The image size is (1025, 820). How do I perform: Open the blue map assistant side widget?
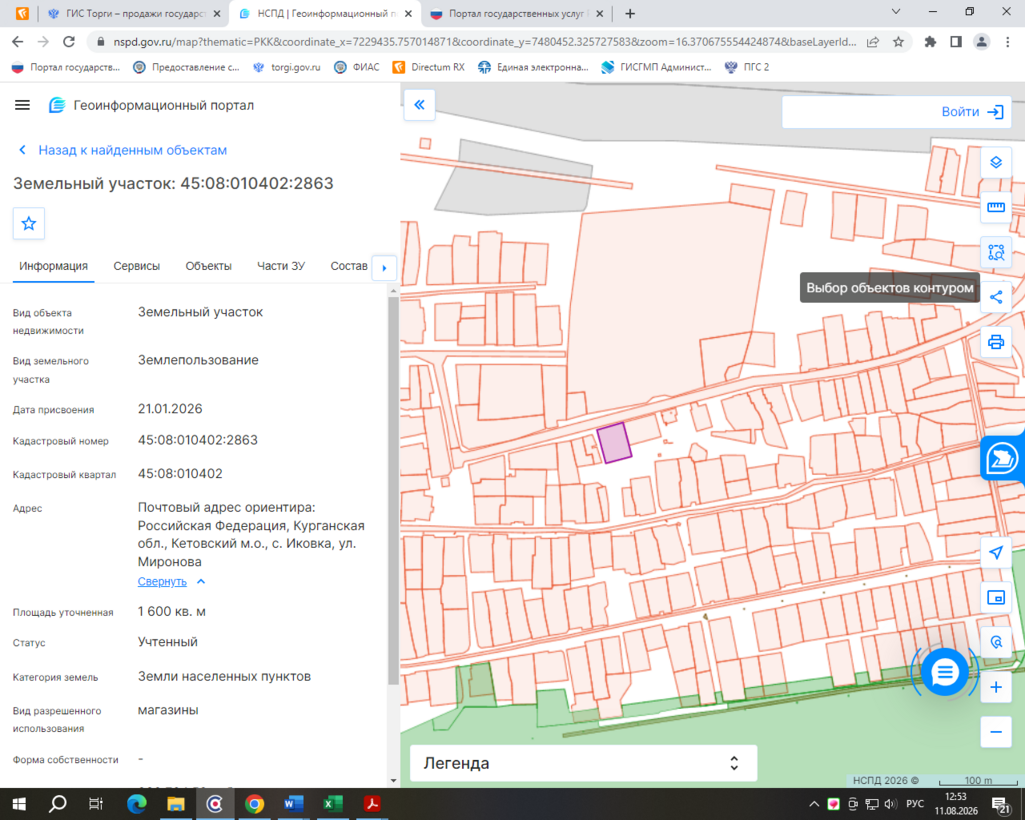tap(1003, 458)
